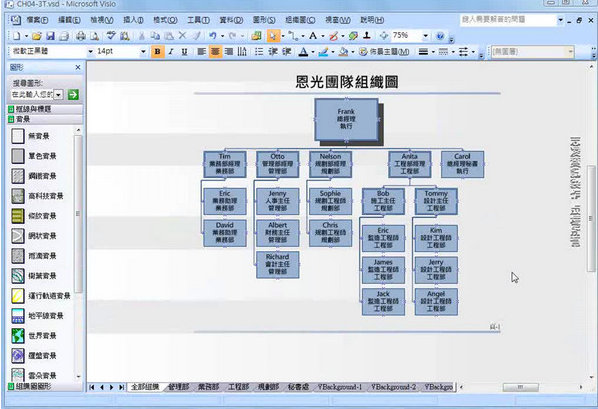Click the Open folder icon
This screenshot has height=409, width=598.
click(x=37, y=36)
